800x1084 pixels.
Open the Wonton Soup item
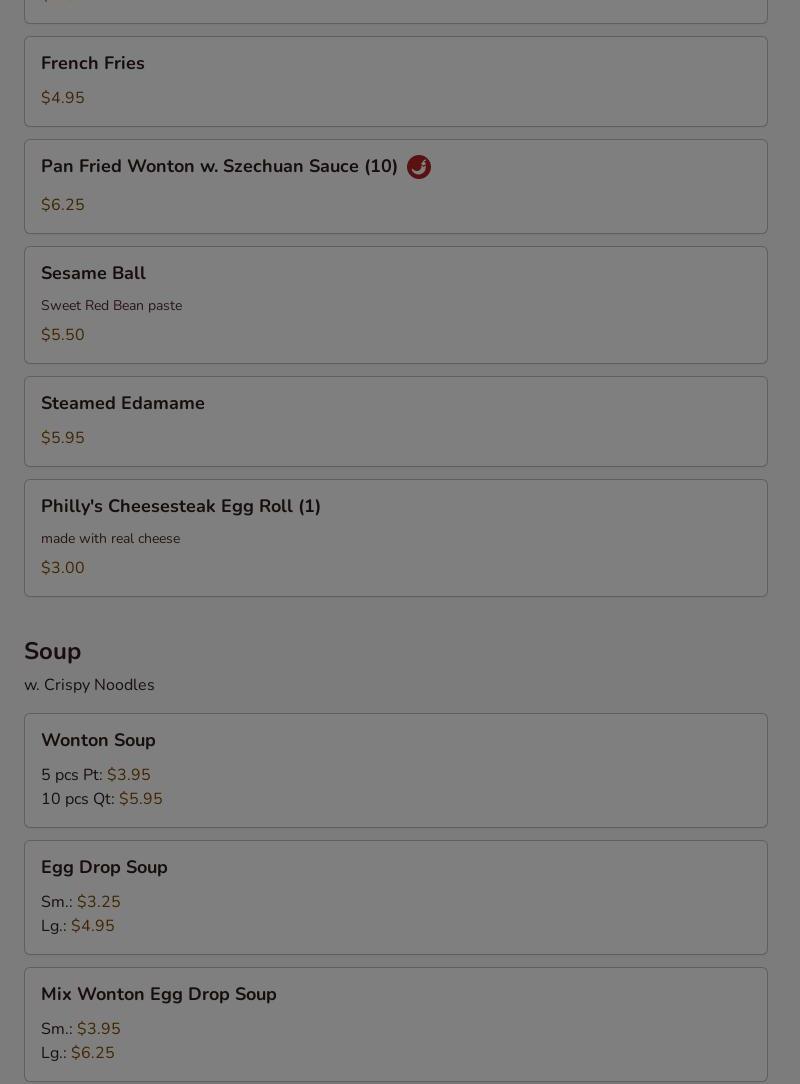[x=396, y=770]
